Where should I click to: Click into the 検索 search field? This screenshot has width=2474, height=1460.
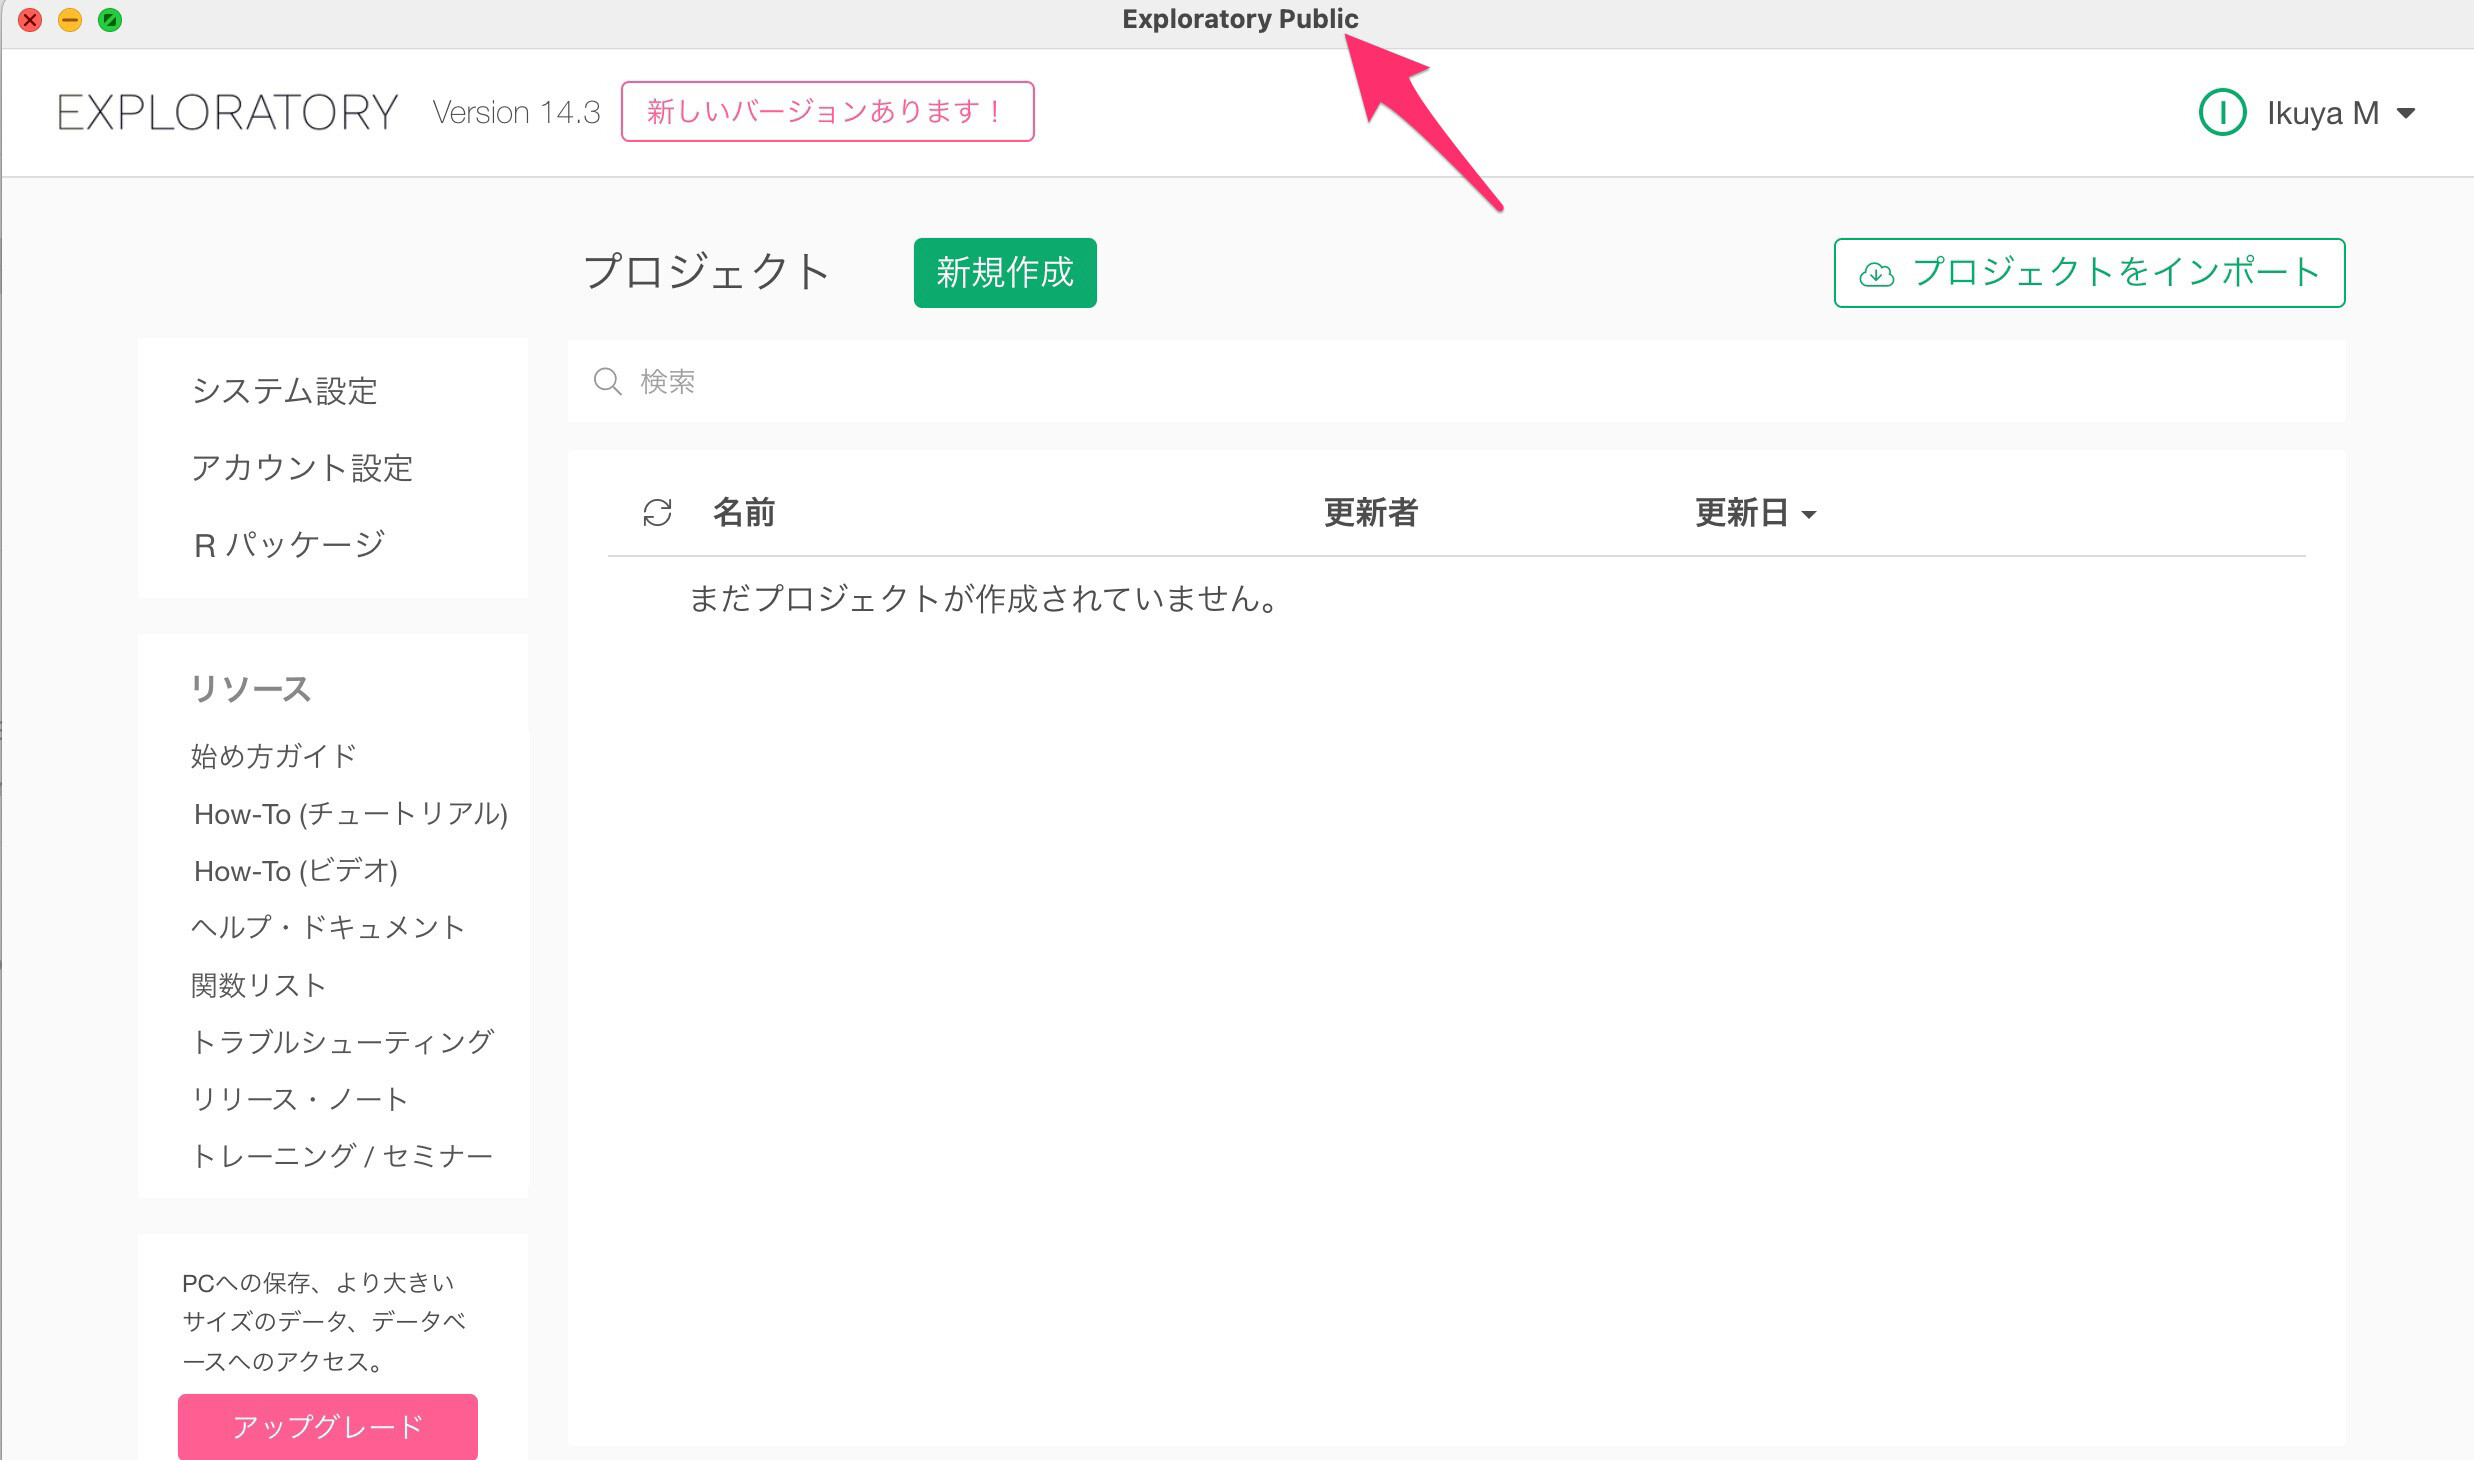(1400, 381)
